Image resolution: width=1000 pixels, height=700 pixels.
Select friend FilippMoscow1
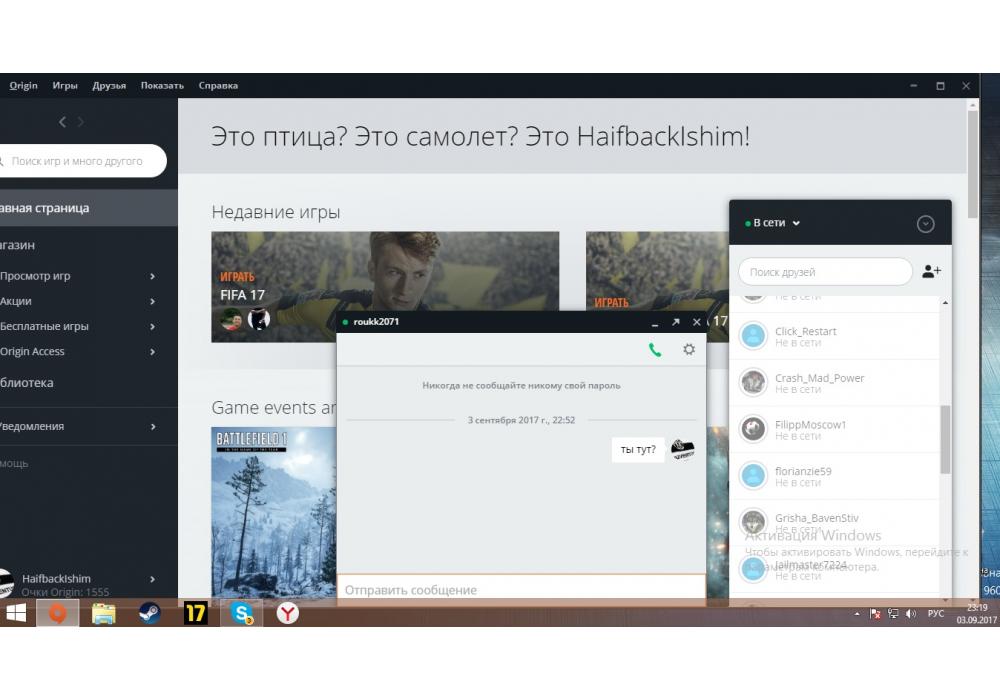pos(834,430)
